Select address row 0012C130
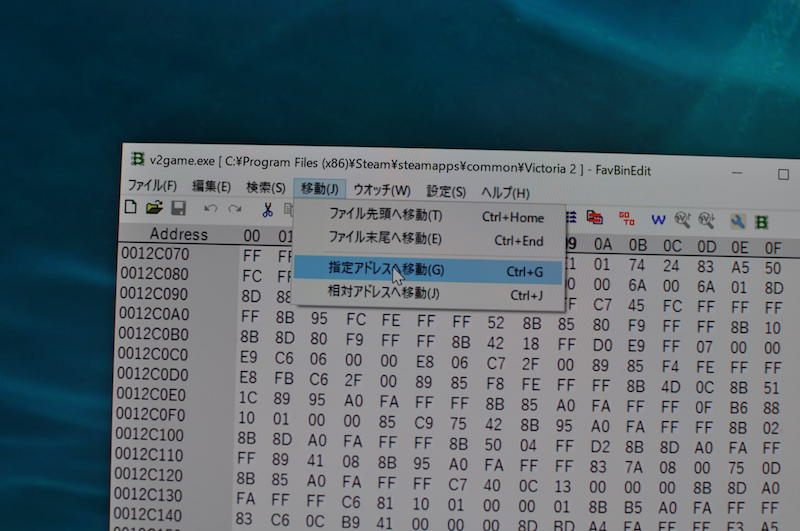The height and width of the screenshot is (531, 800). pyautogui.click(x=148, y=495)
